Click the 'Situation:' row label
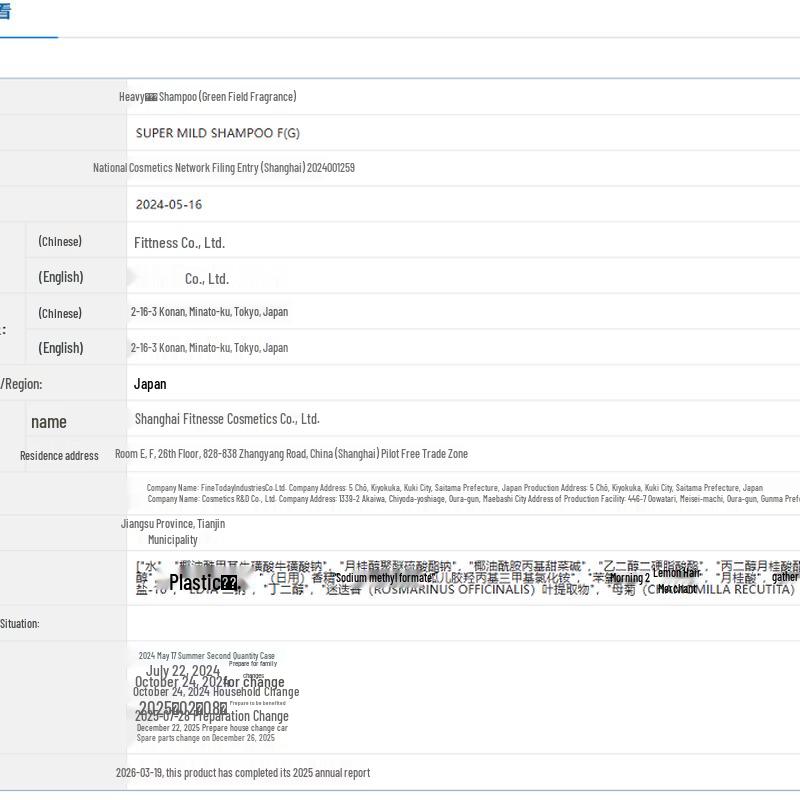The width and height of the screenshot is (800, 800). 20,623
